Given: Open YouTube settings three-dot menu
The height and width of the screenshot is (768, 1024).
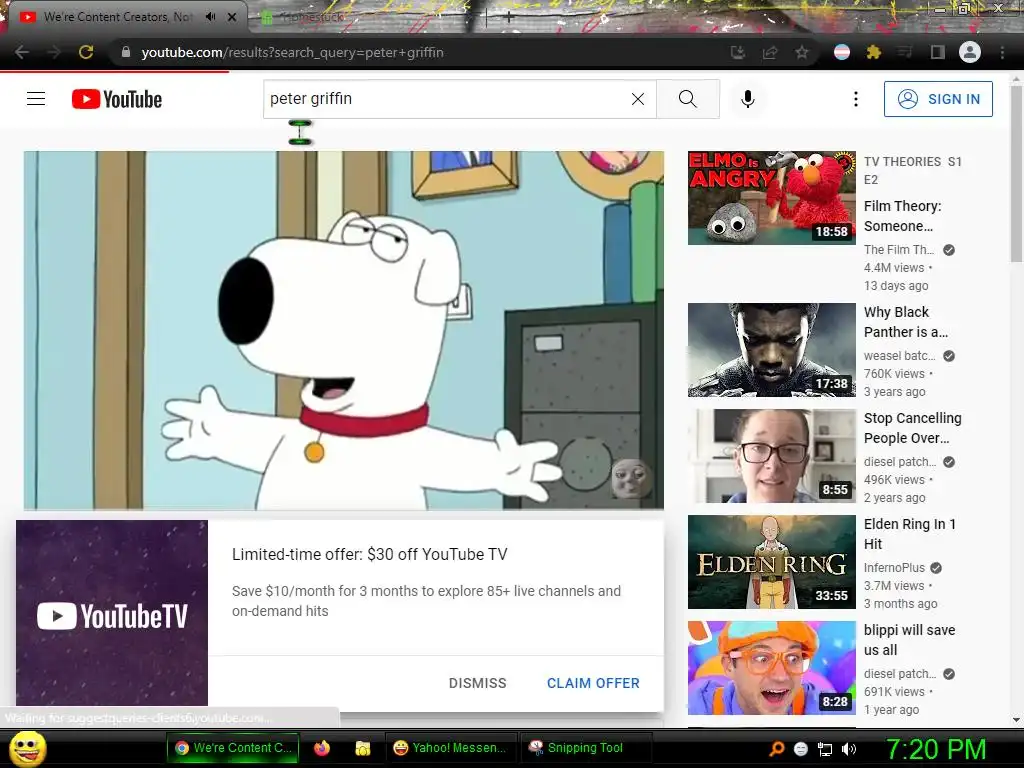Looking at the screenshot, I should [x=856, y=99].
